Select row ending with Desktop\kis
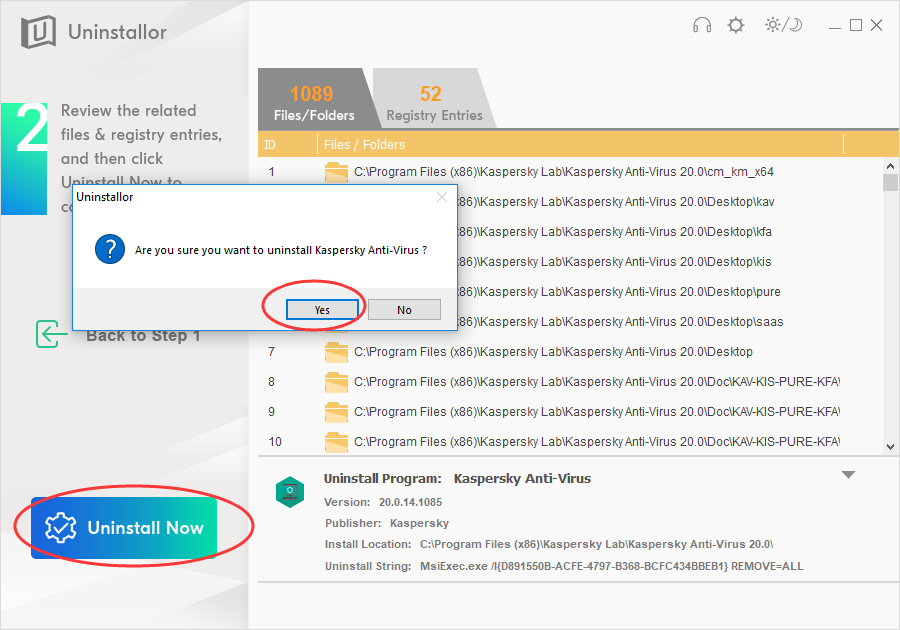 (614, 262)
